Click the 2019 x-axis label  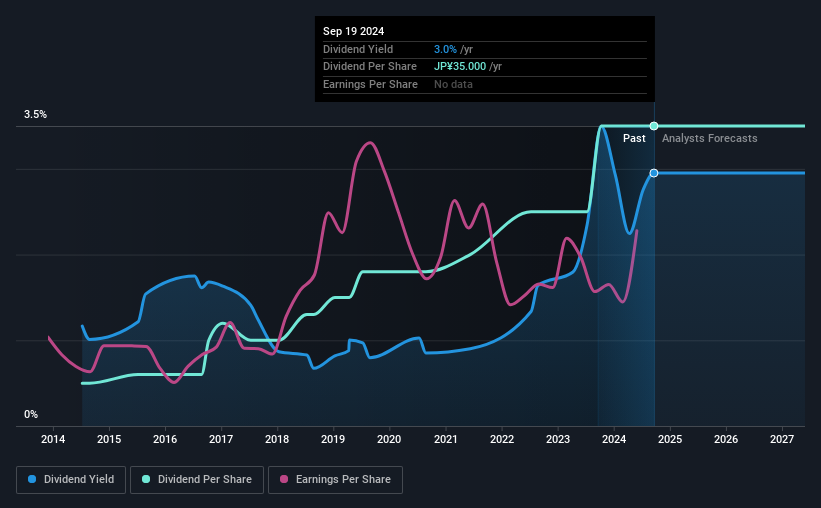point(333,439)
